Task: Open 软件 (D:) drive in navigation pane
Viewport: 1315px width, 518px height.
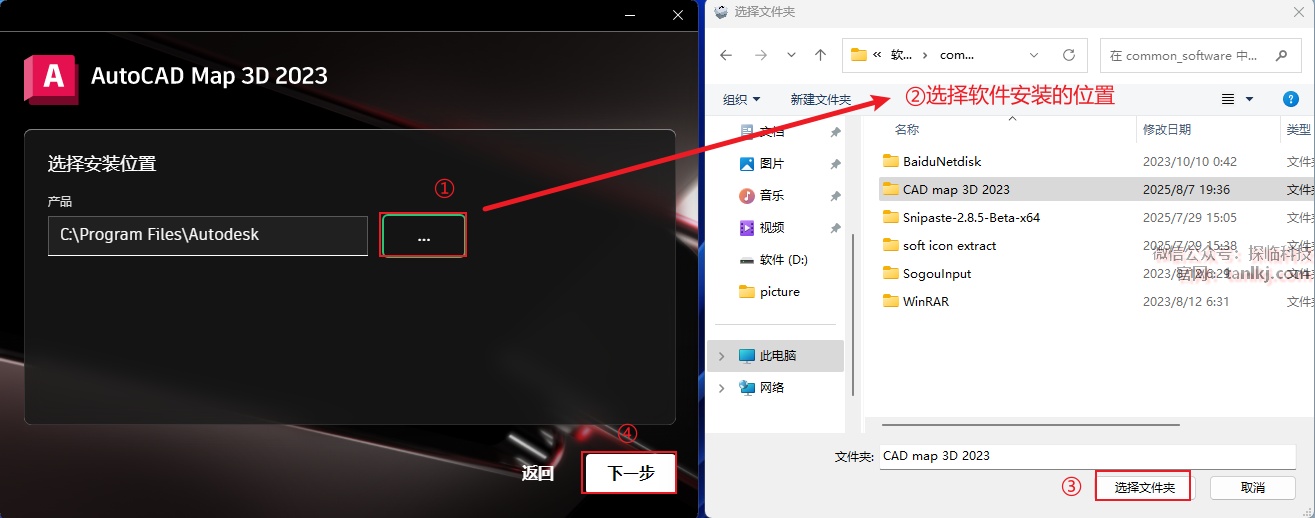Action: point(783,259)
